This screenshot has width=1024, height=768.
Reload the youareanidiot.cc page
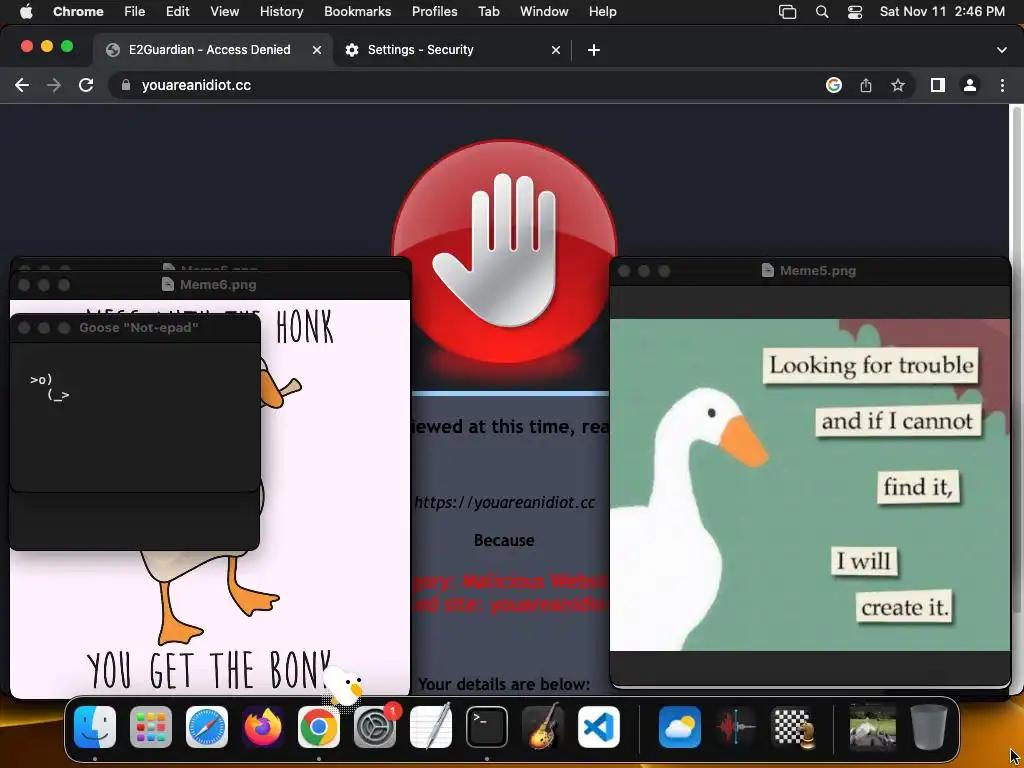pyautogui.click(x=86, y=85)
